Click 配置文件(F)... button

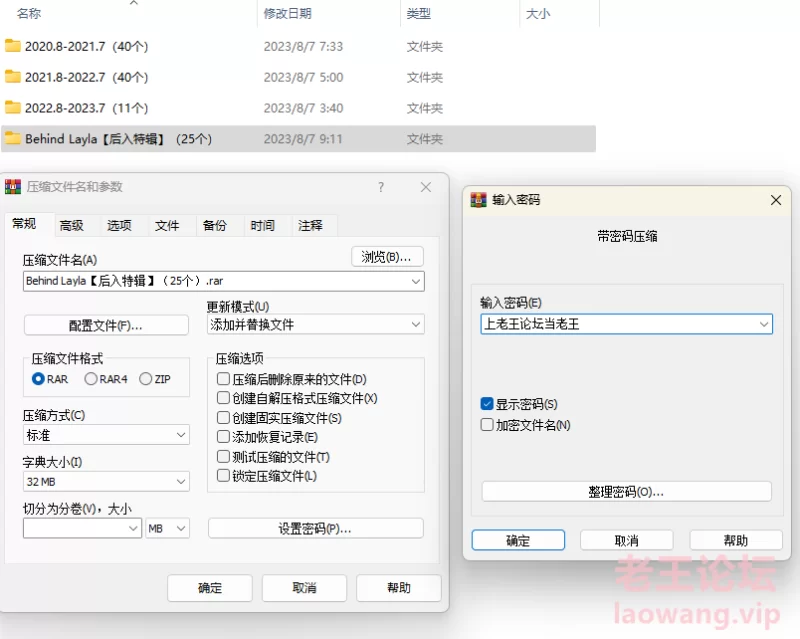[106, 326]
